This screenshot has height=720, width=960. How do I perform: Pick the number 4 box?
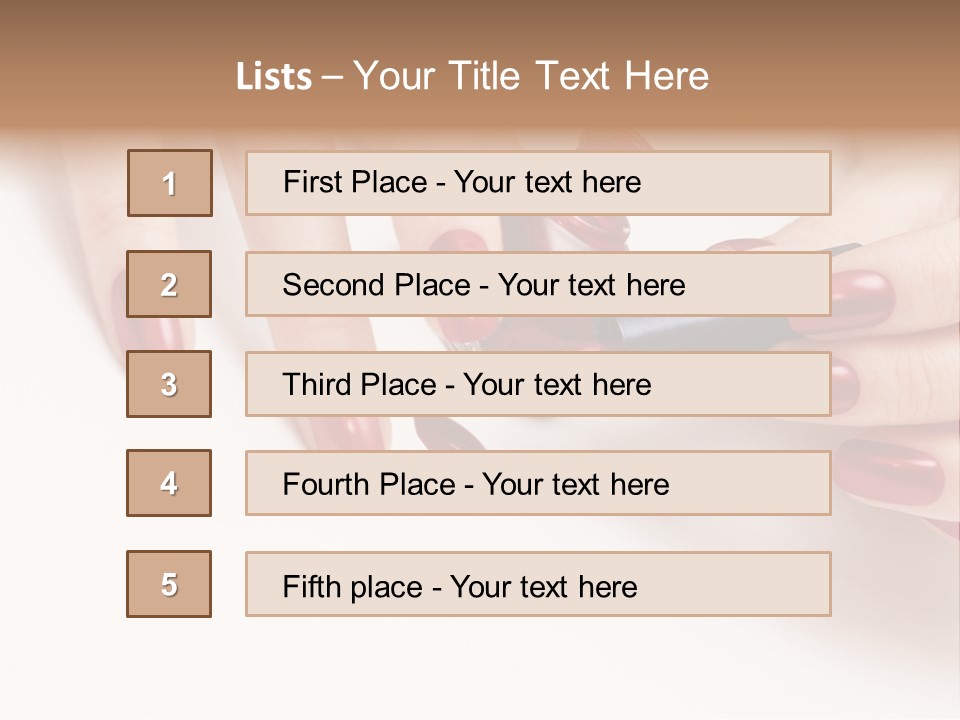point(169,483)
